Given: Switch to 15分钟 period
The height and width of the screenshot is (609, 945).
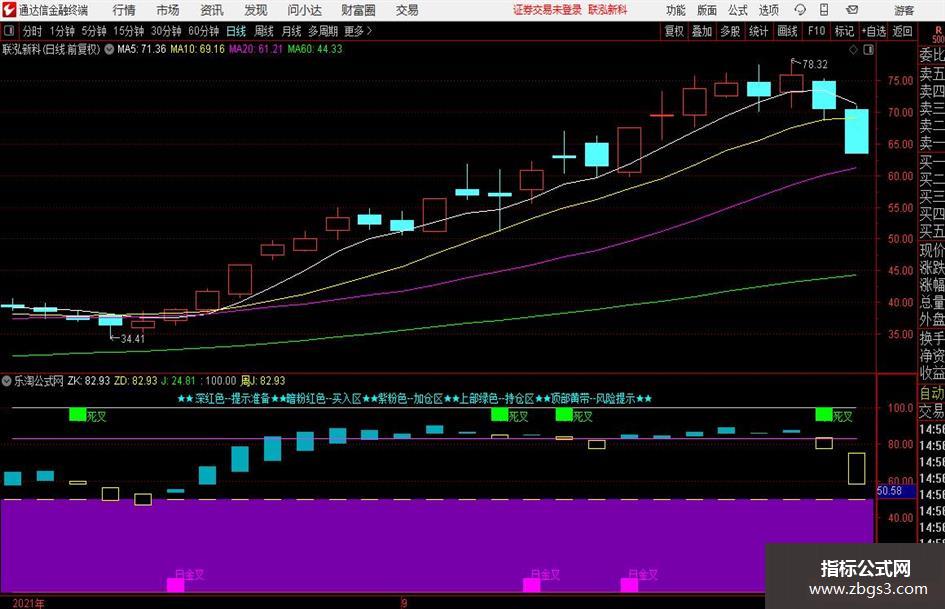Looking at the screenshot, I should tap(129, 31).
